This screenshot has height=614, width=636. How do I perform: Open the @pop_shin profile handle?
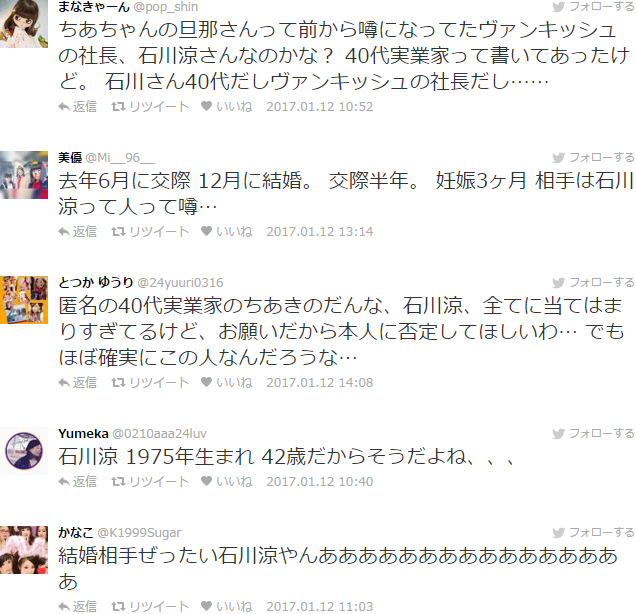pyautogui.click(x=165, y=7)
